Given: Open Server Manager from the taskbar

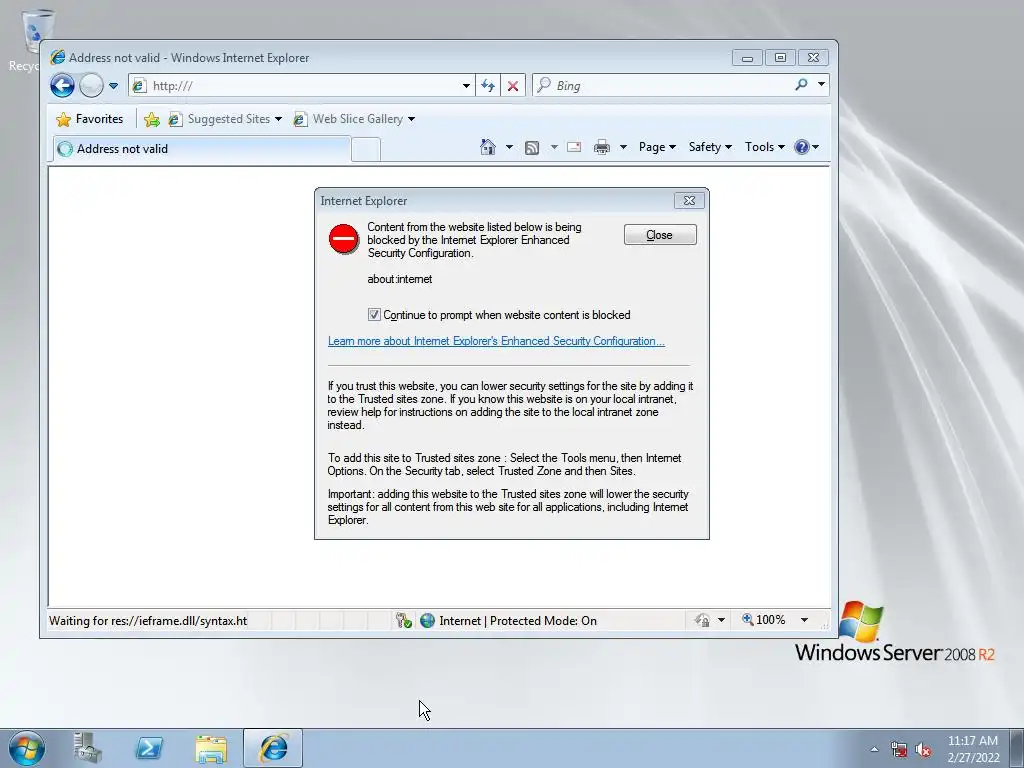Looking at the screenshot, I should coord(88,748).
